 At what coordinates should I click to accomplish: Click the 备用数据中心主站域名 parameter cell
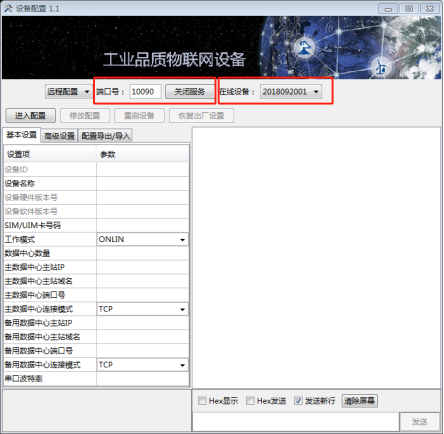click(x=142, y=337)
